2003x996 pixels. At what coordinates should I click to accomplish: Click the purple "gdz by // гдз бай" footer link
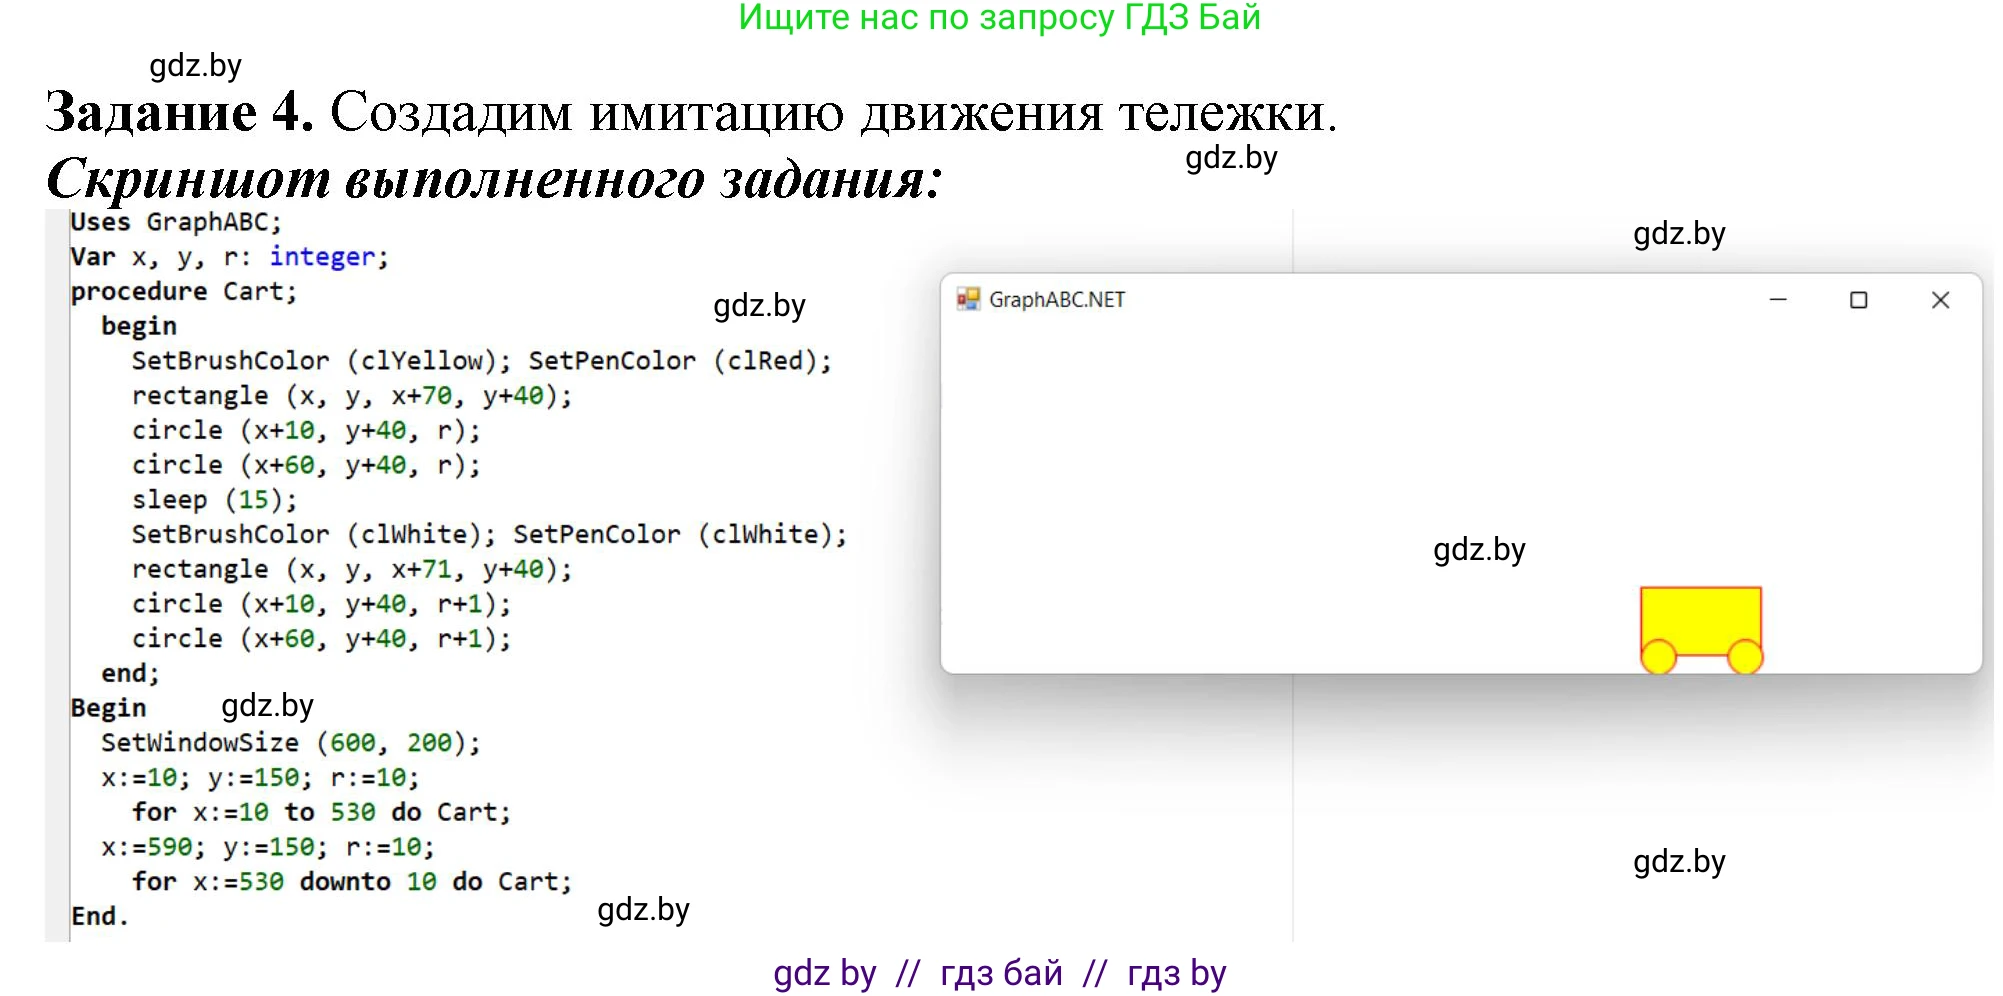[x=999, y=973]
